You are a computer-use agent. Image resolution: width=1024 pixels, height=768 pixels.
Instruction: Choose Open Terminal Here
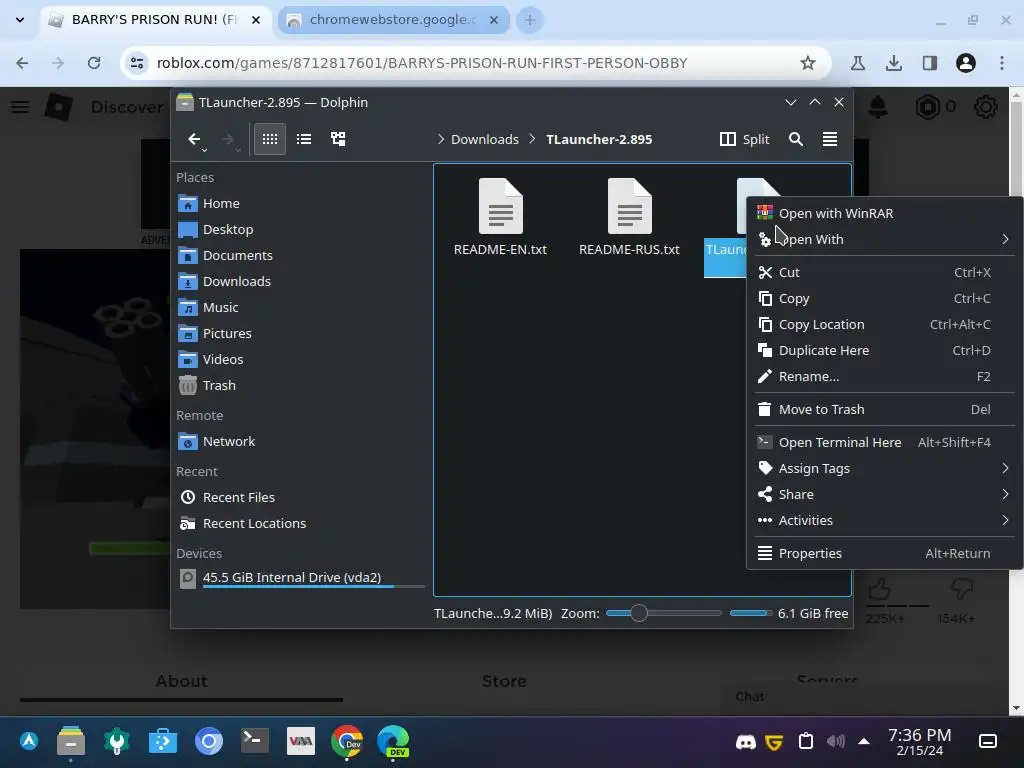[884, 443]
